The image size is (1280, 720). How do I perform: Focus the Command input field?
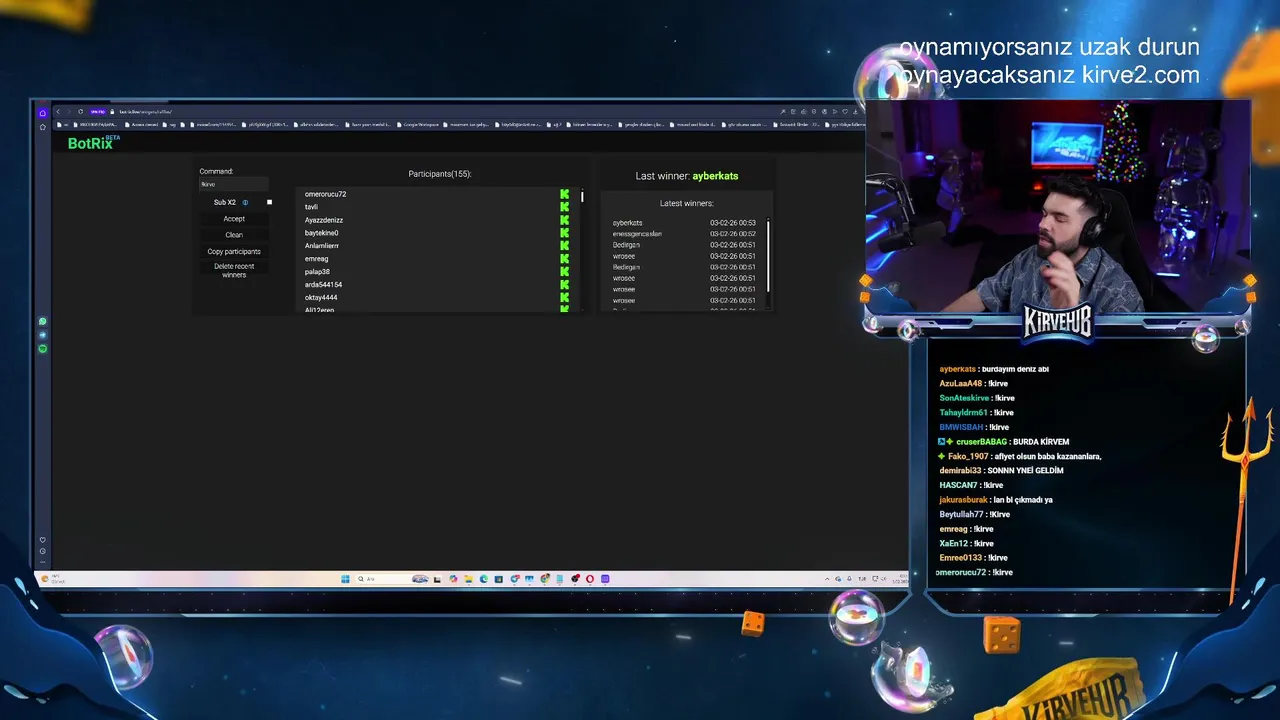[x=234, y=184]
